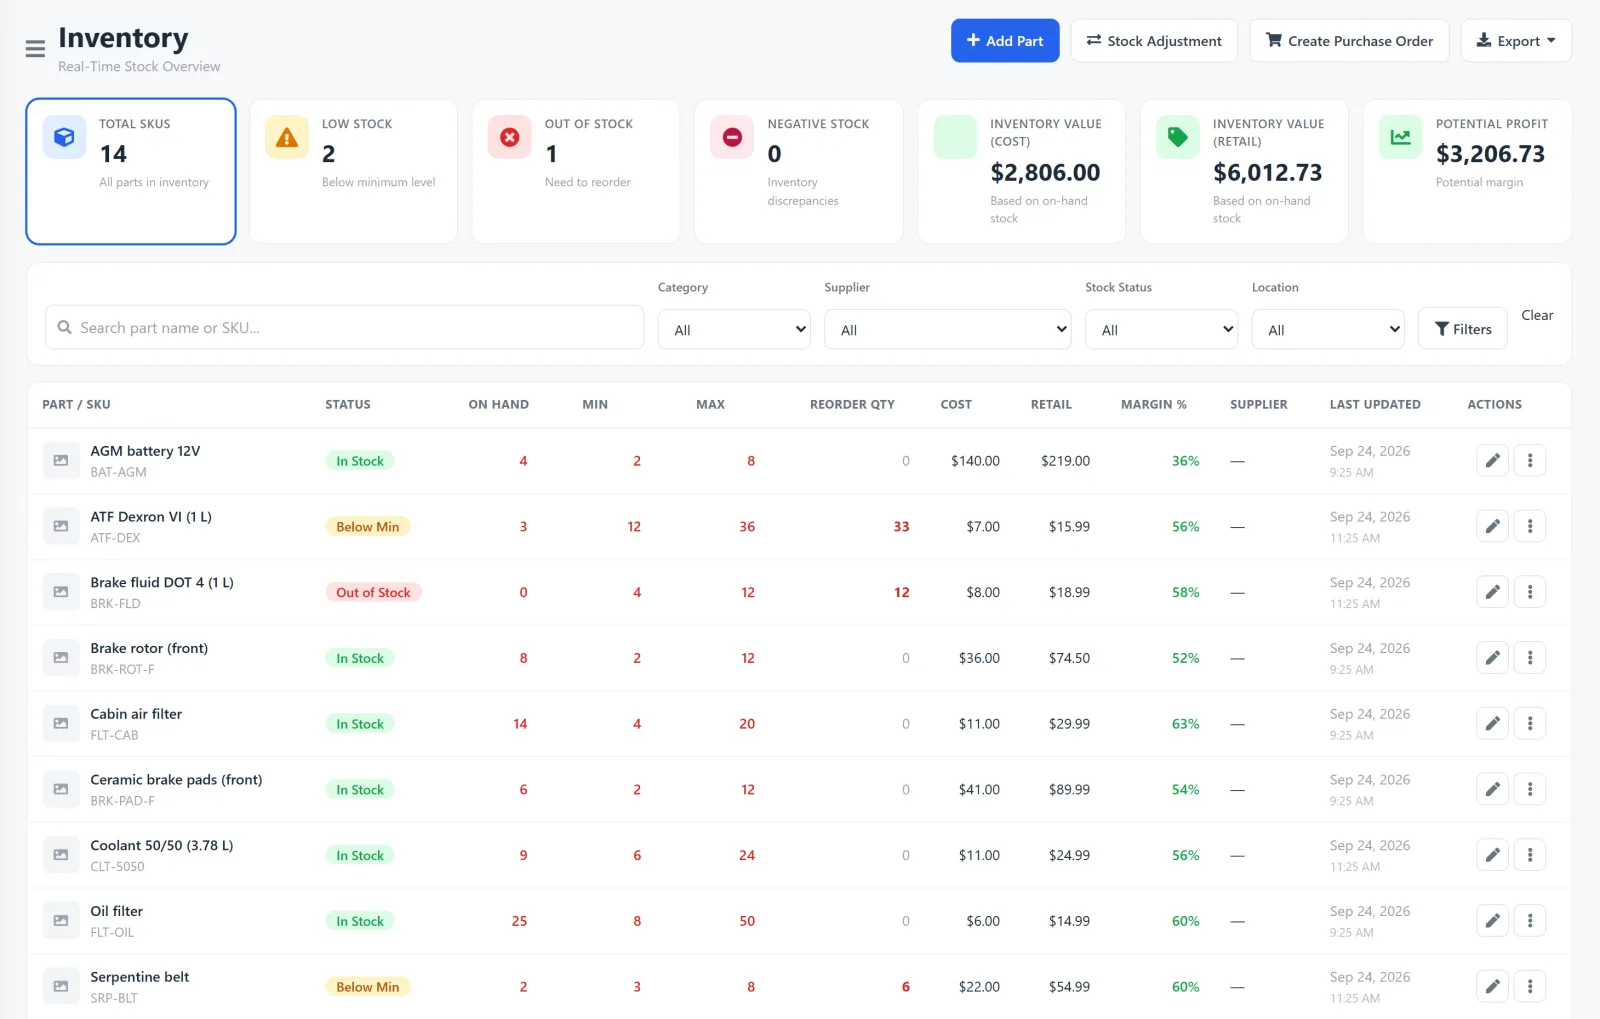This screenshot has height=1019, width=1600.
Task: Click the reorder quantity 33
Action: (901, 527)
